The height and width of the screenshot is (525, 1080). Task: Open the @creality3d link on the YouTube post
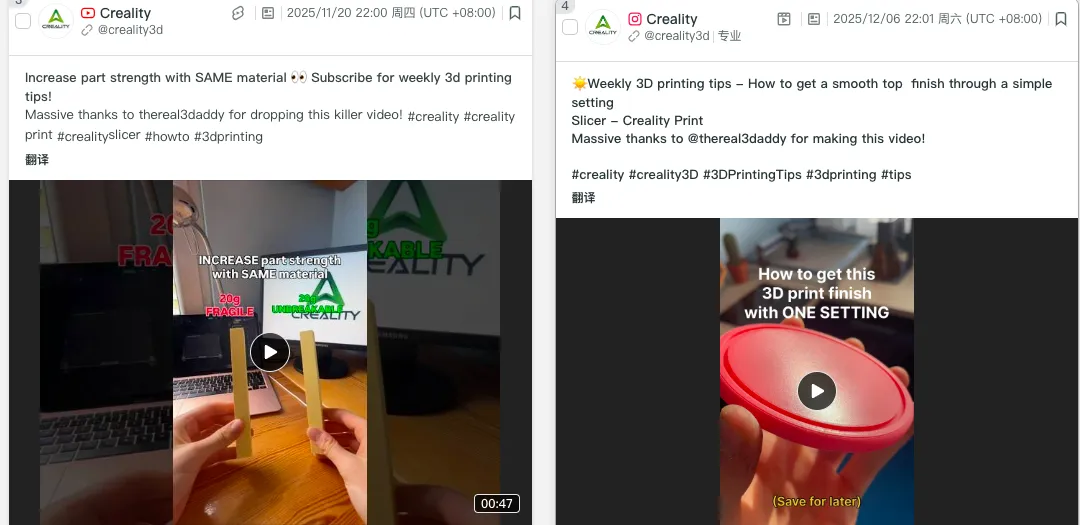pyautogui.click(x=130, y=30)
